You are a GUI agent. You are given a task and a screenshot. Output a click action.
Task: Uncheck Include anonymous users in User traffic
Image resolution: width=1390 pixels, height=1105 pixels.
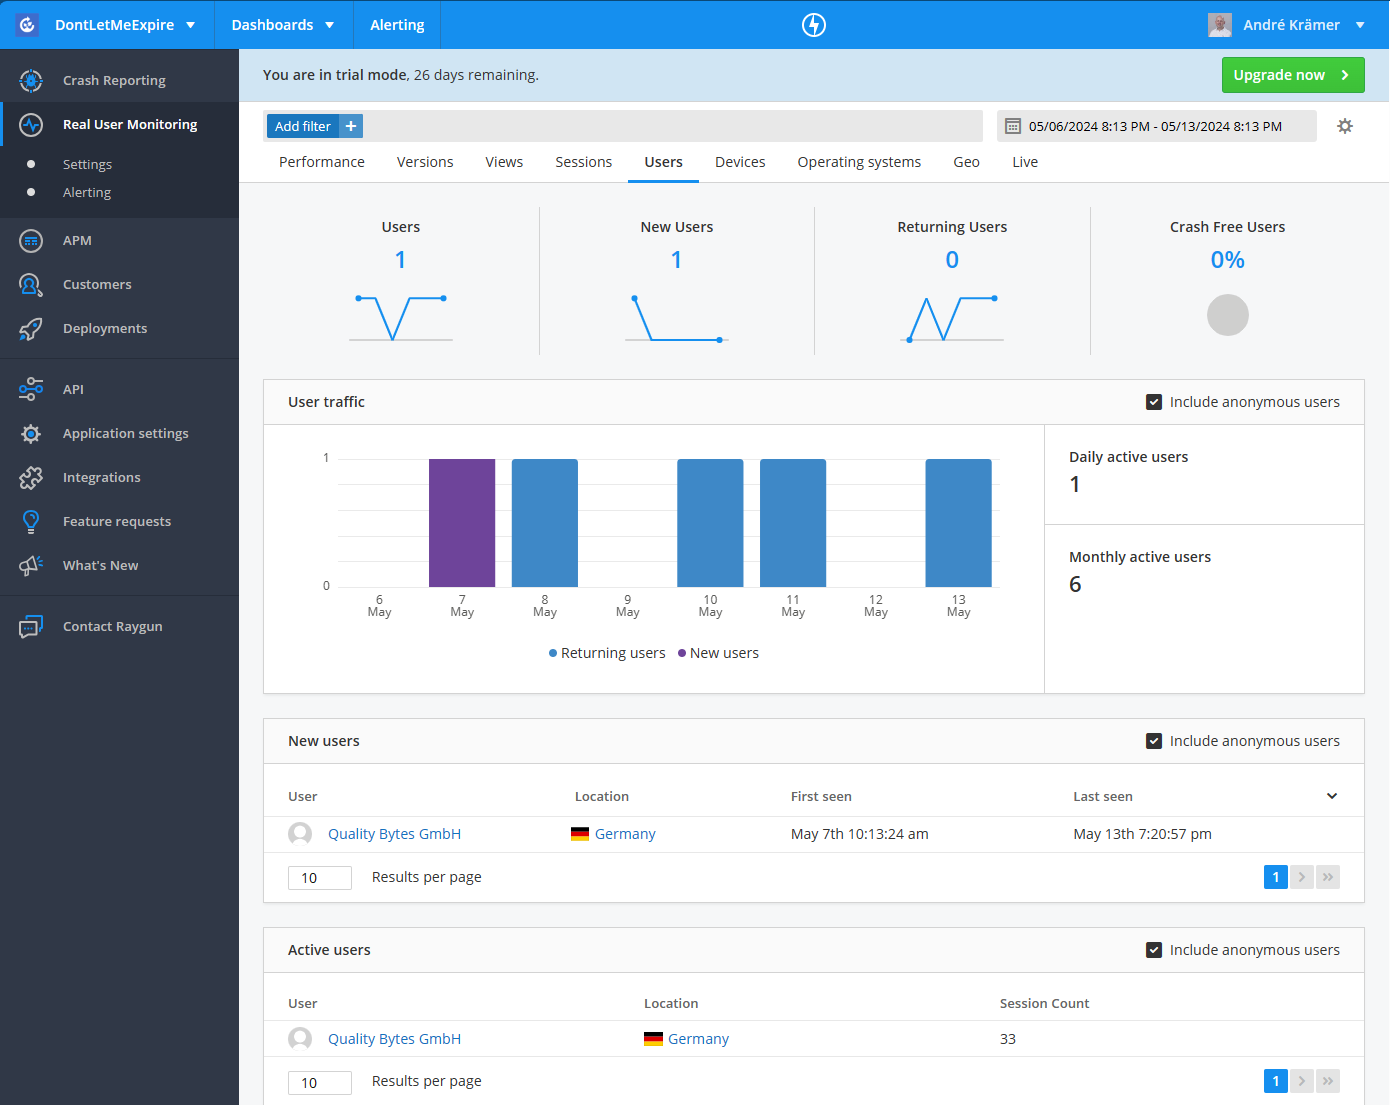click(x=1154, y=401)
